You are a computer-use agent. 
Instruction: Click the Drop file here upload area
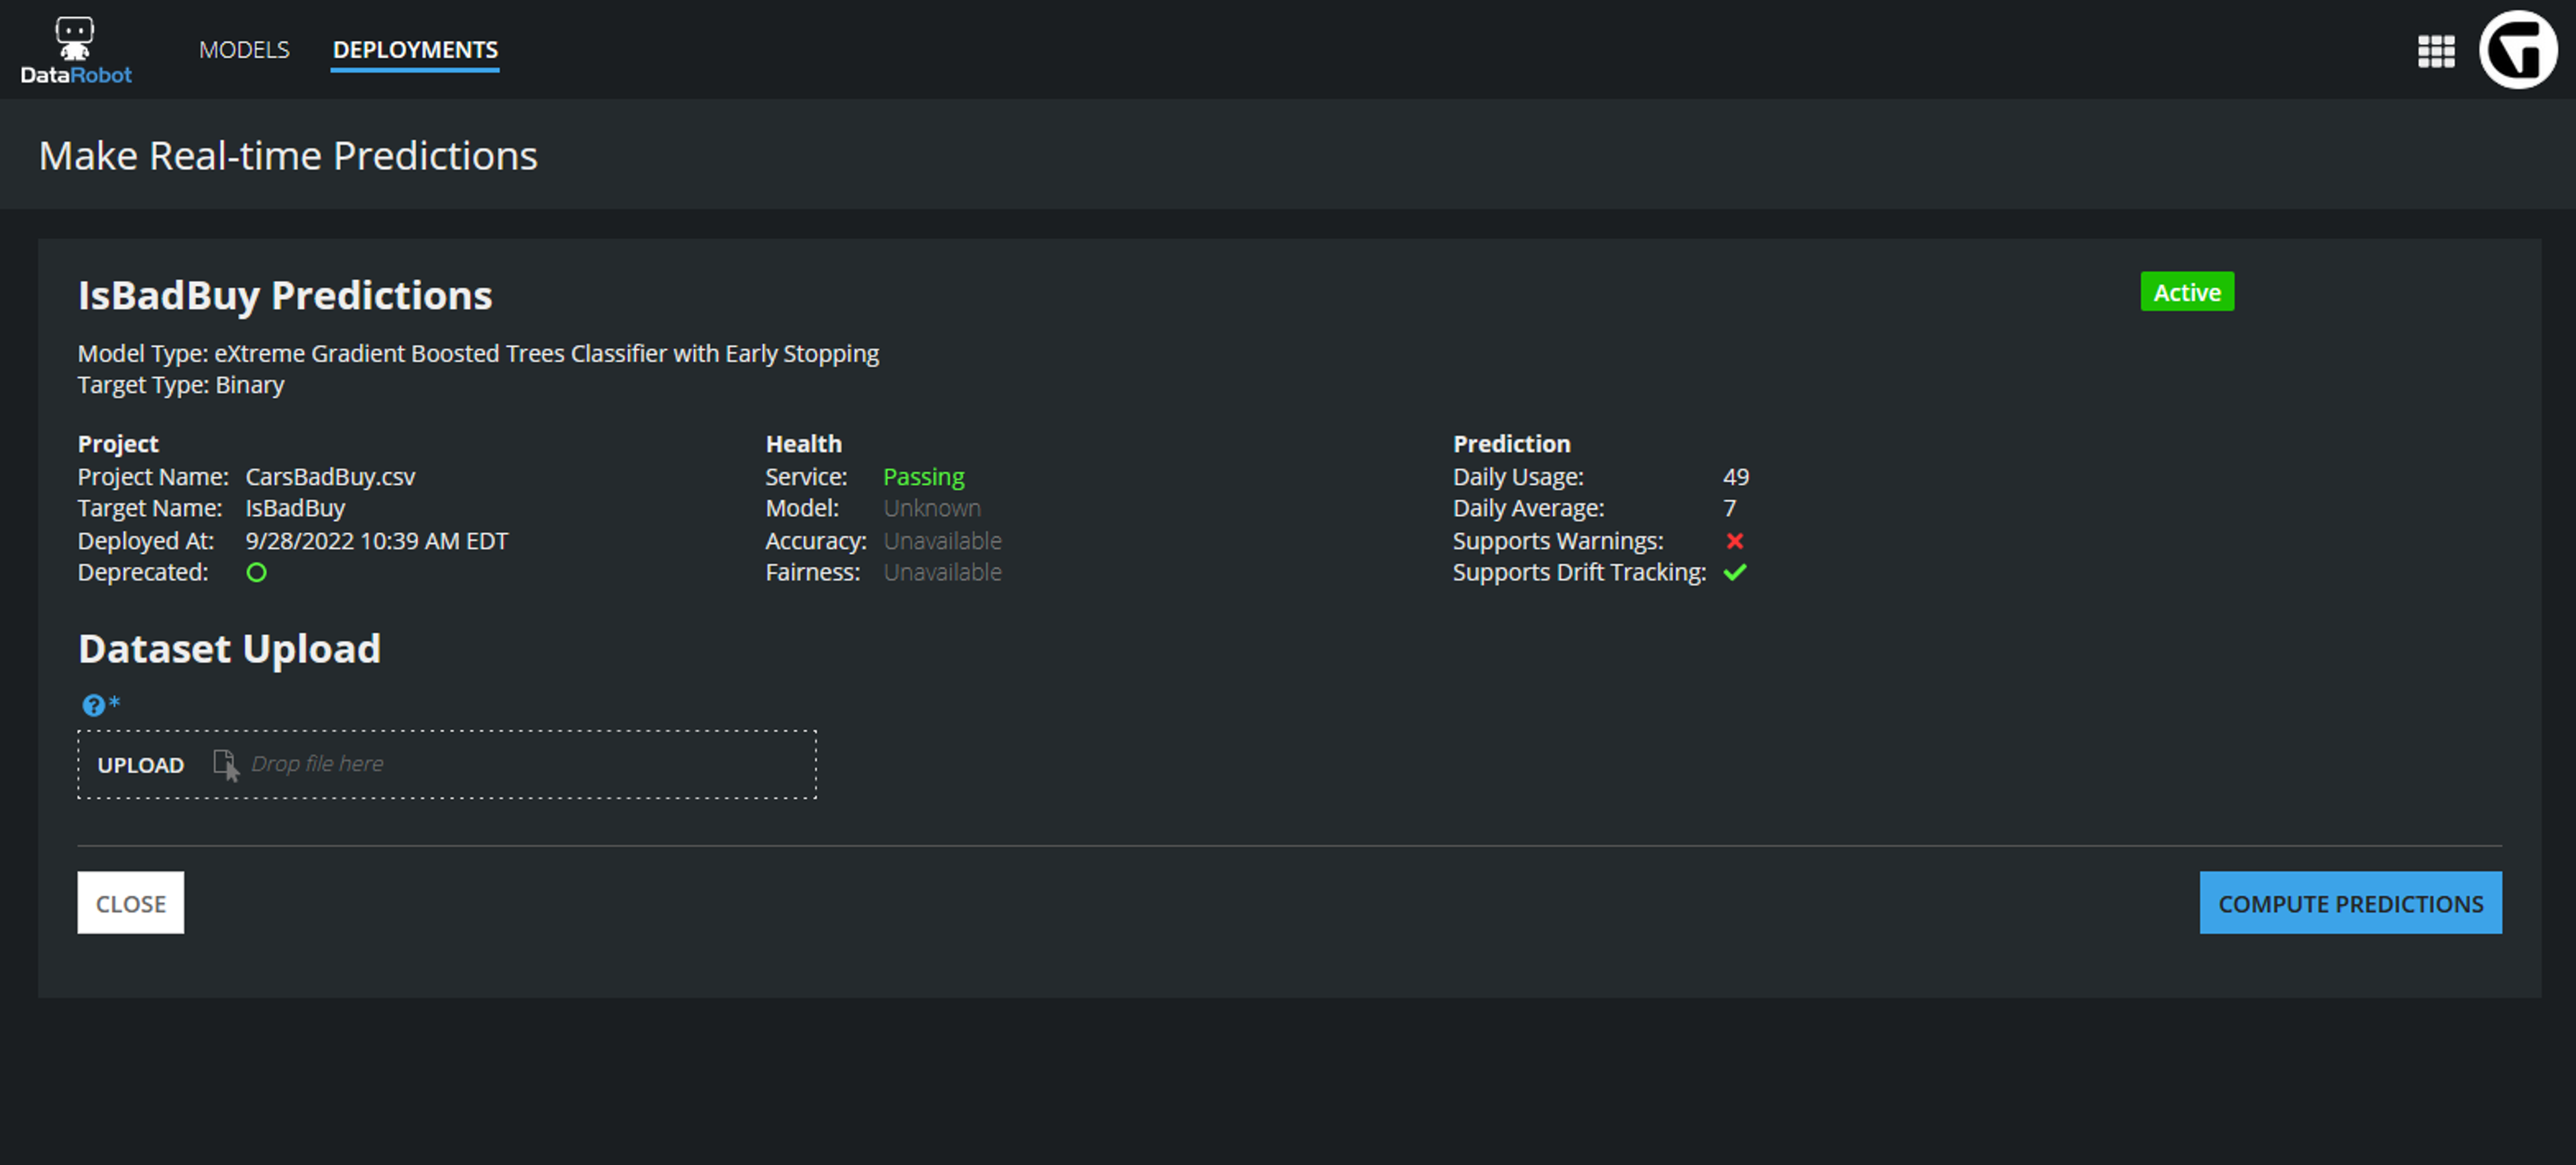point(447,765)
